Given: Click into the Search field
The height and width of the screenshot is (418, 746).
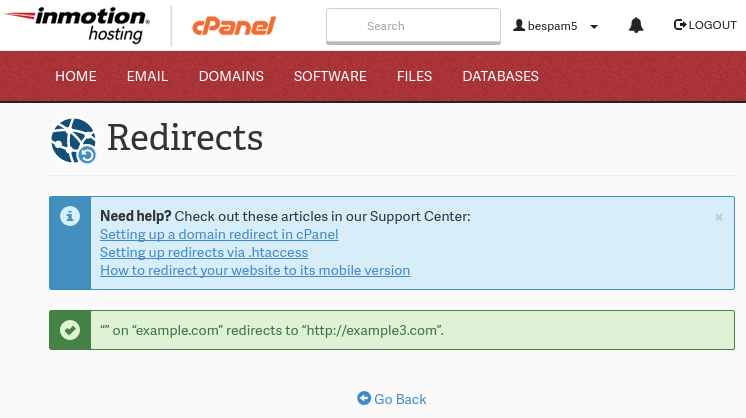Looking at the screenshot, I should pyautogui.click(x=413, y=26).
